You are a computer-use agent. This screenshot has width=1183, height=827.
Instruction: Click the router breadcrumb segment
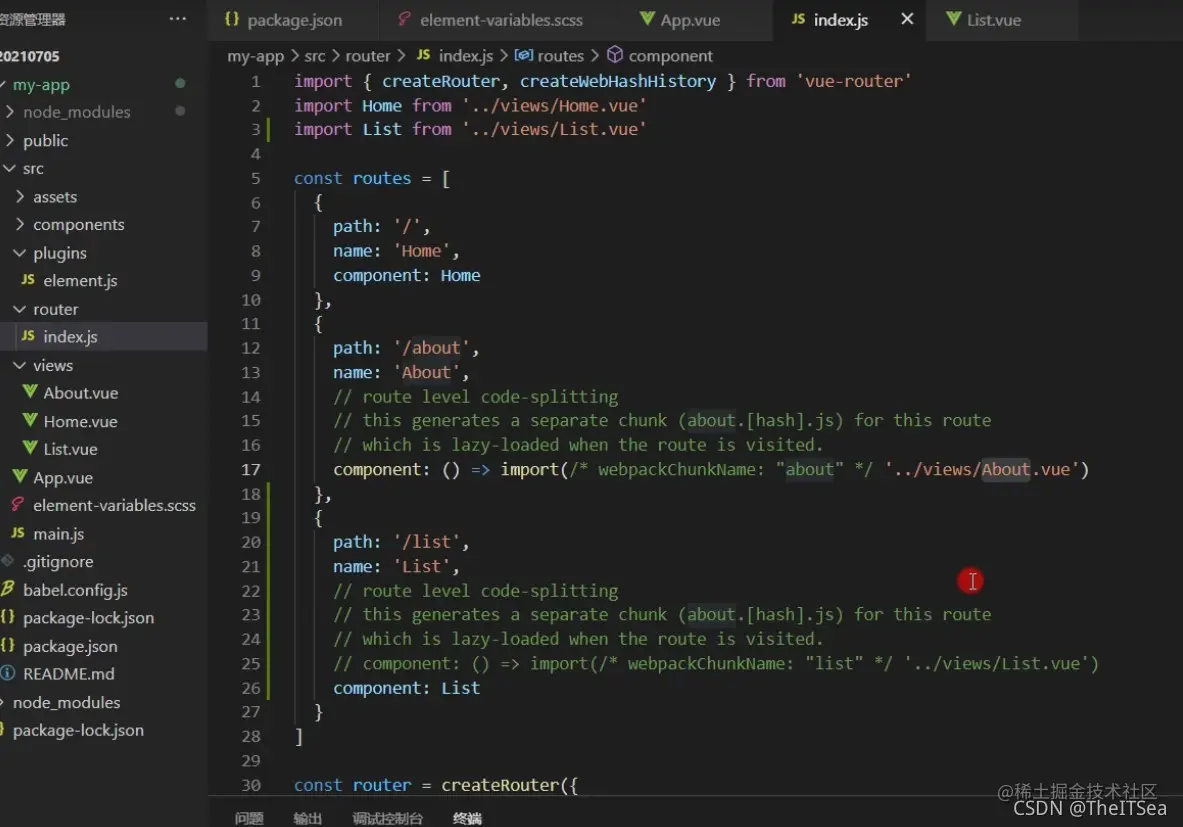[x=367, y=56]
